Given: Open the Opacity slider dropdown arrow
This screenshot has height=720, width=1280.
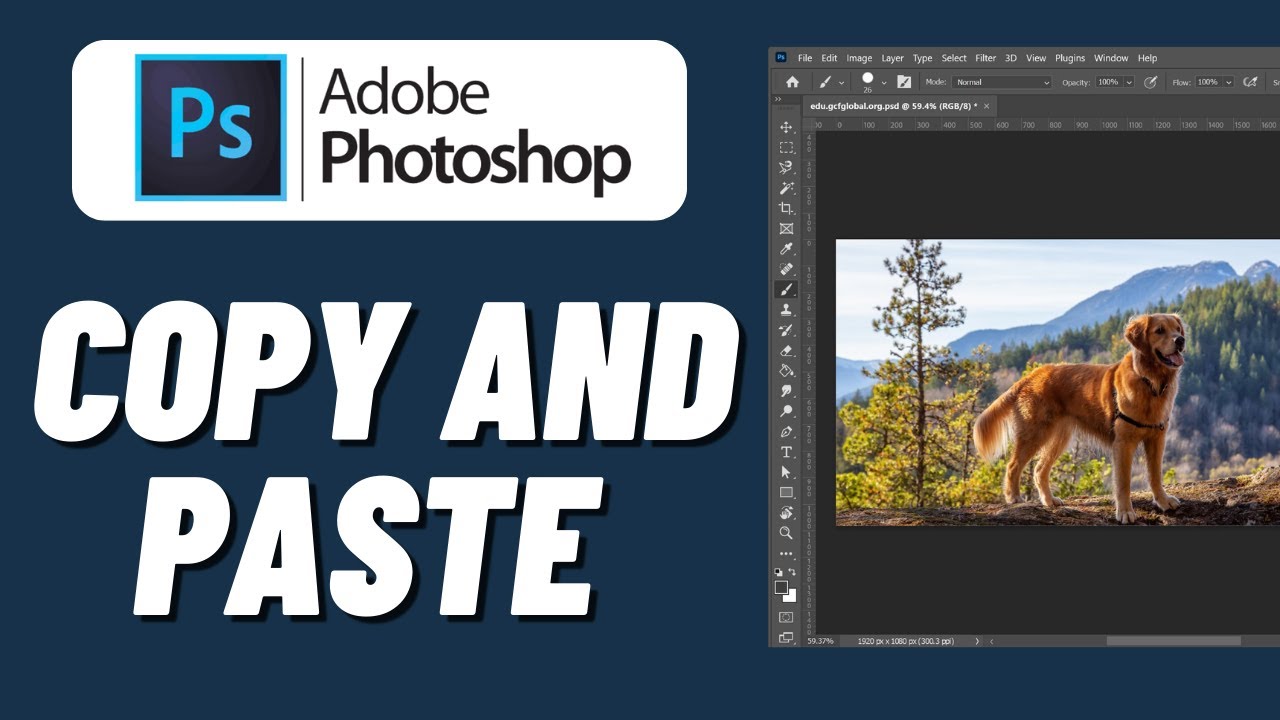Looking at the screenshot, I should tap(1129, 82).
